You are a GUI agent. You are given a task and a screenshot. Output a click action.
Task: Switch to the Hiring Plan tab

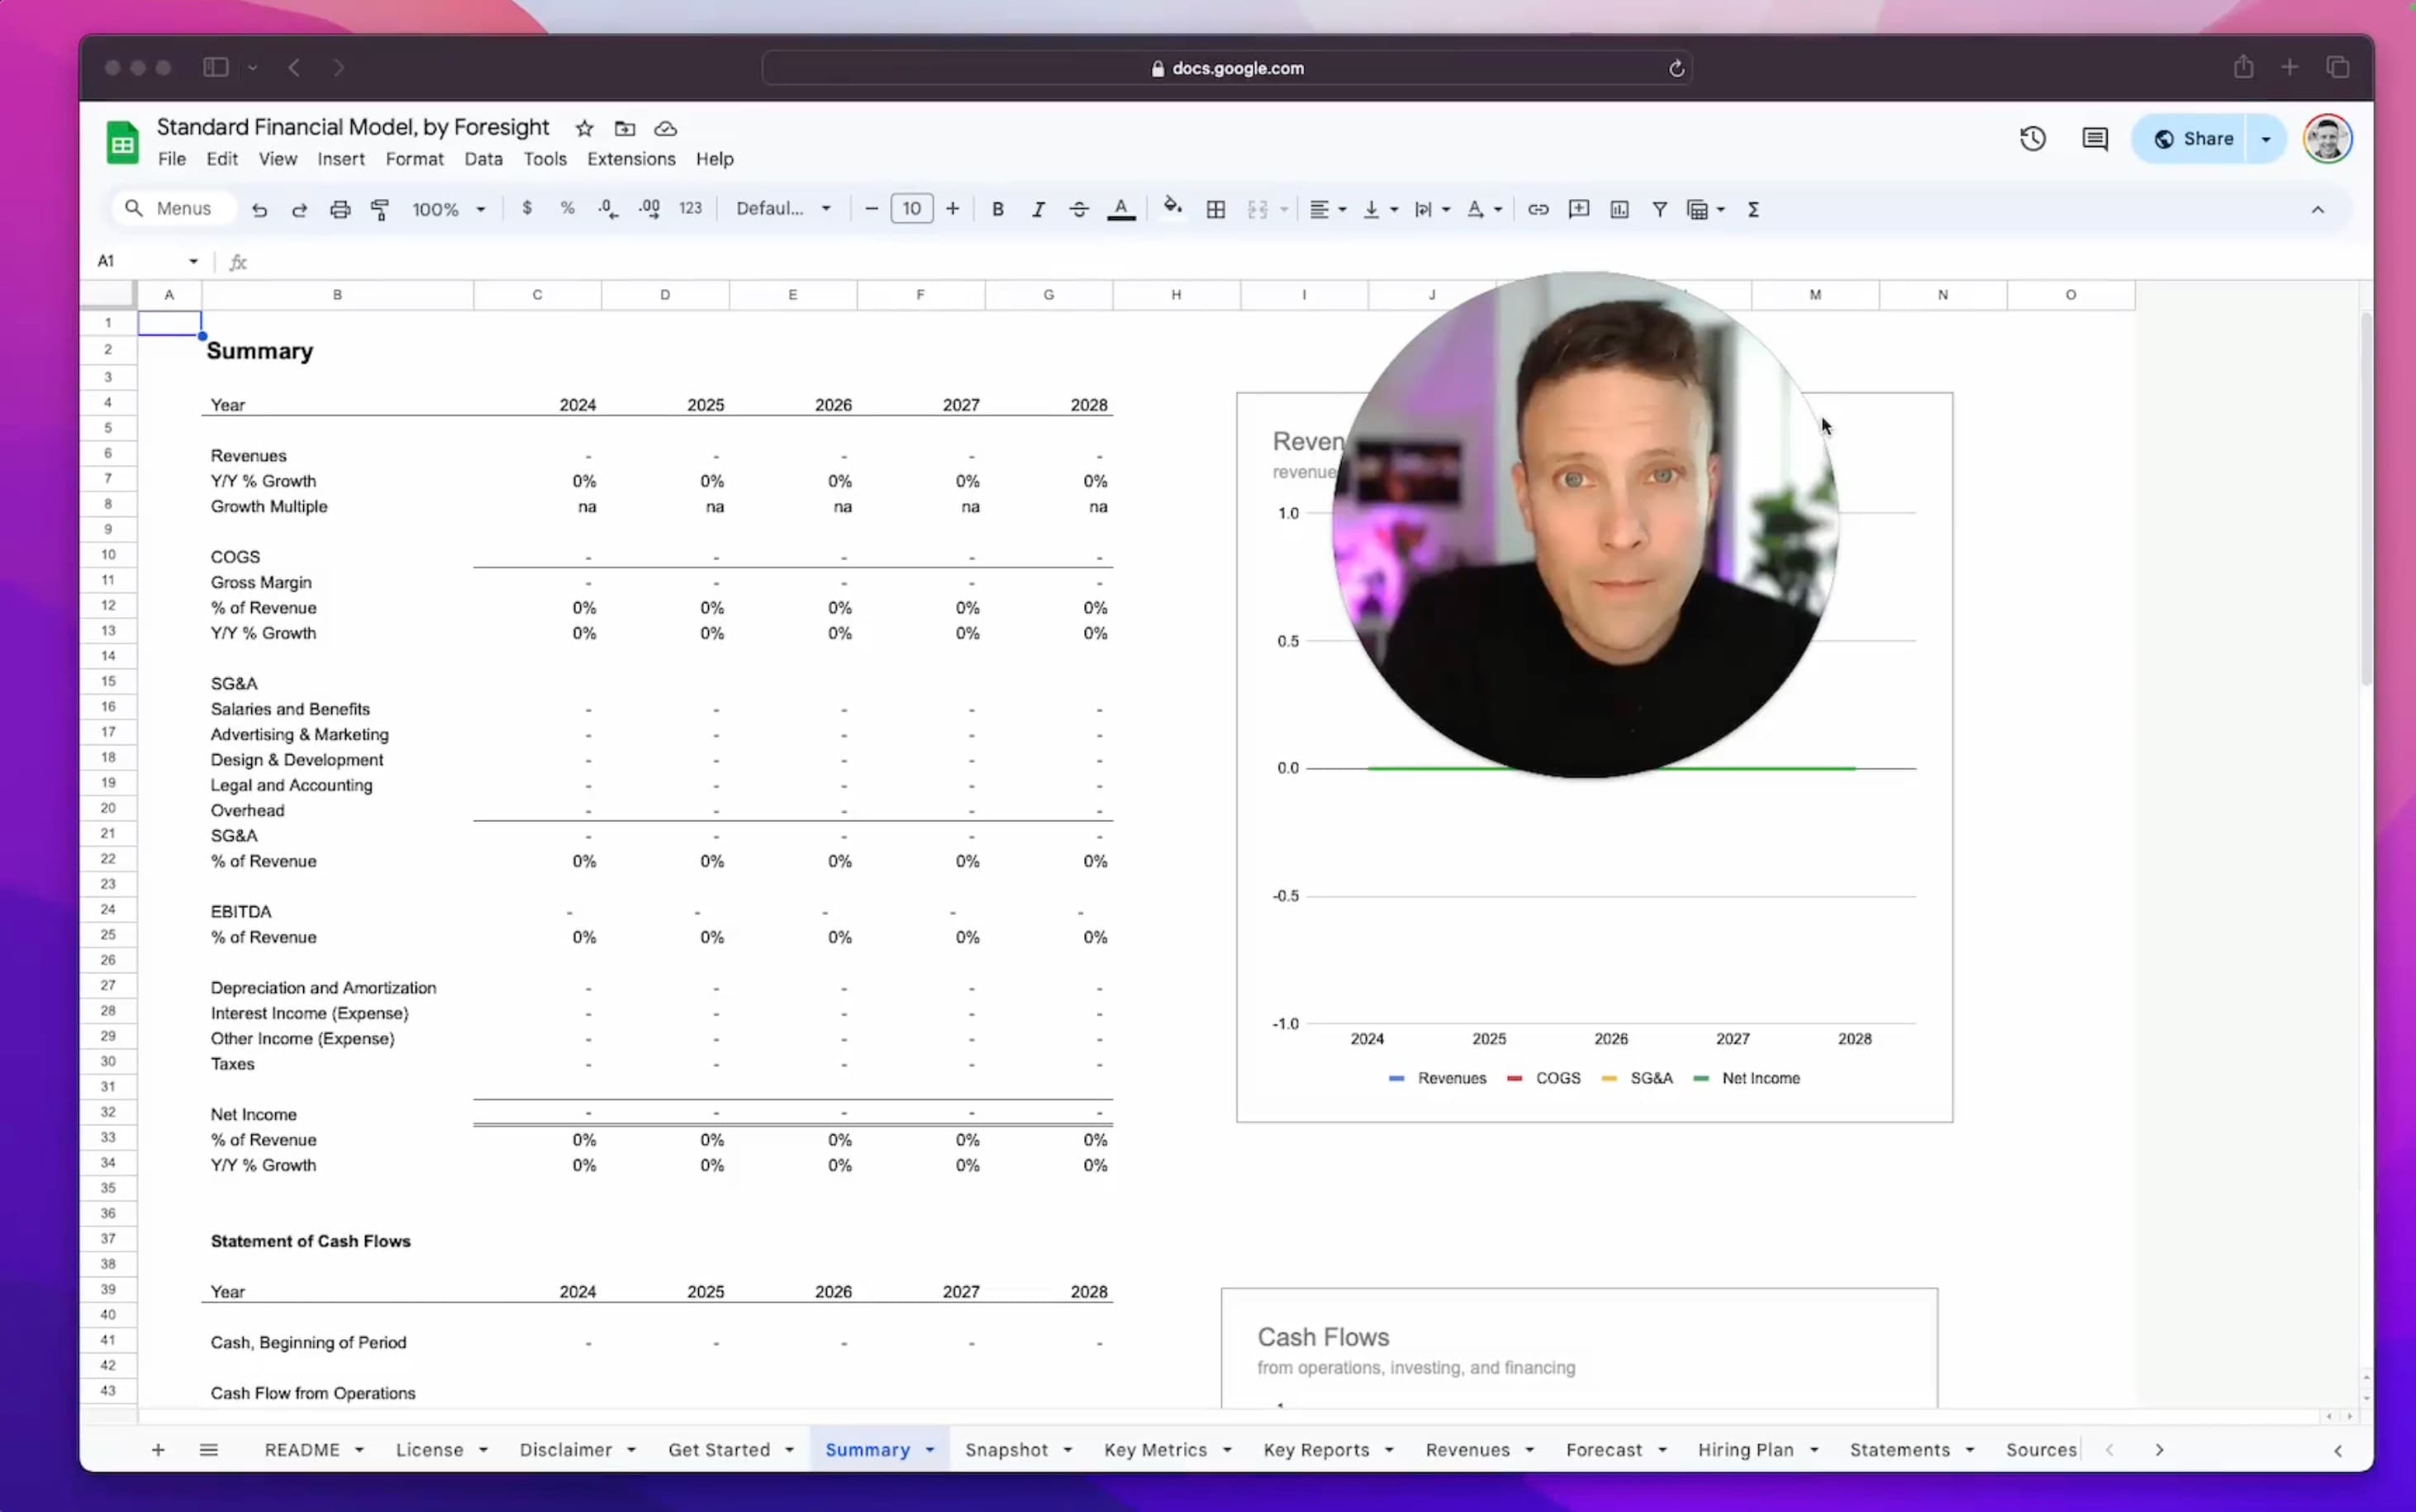1745,1449
